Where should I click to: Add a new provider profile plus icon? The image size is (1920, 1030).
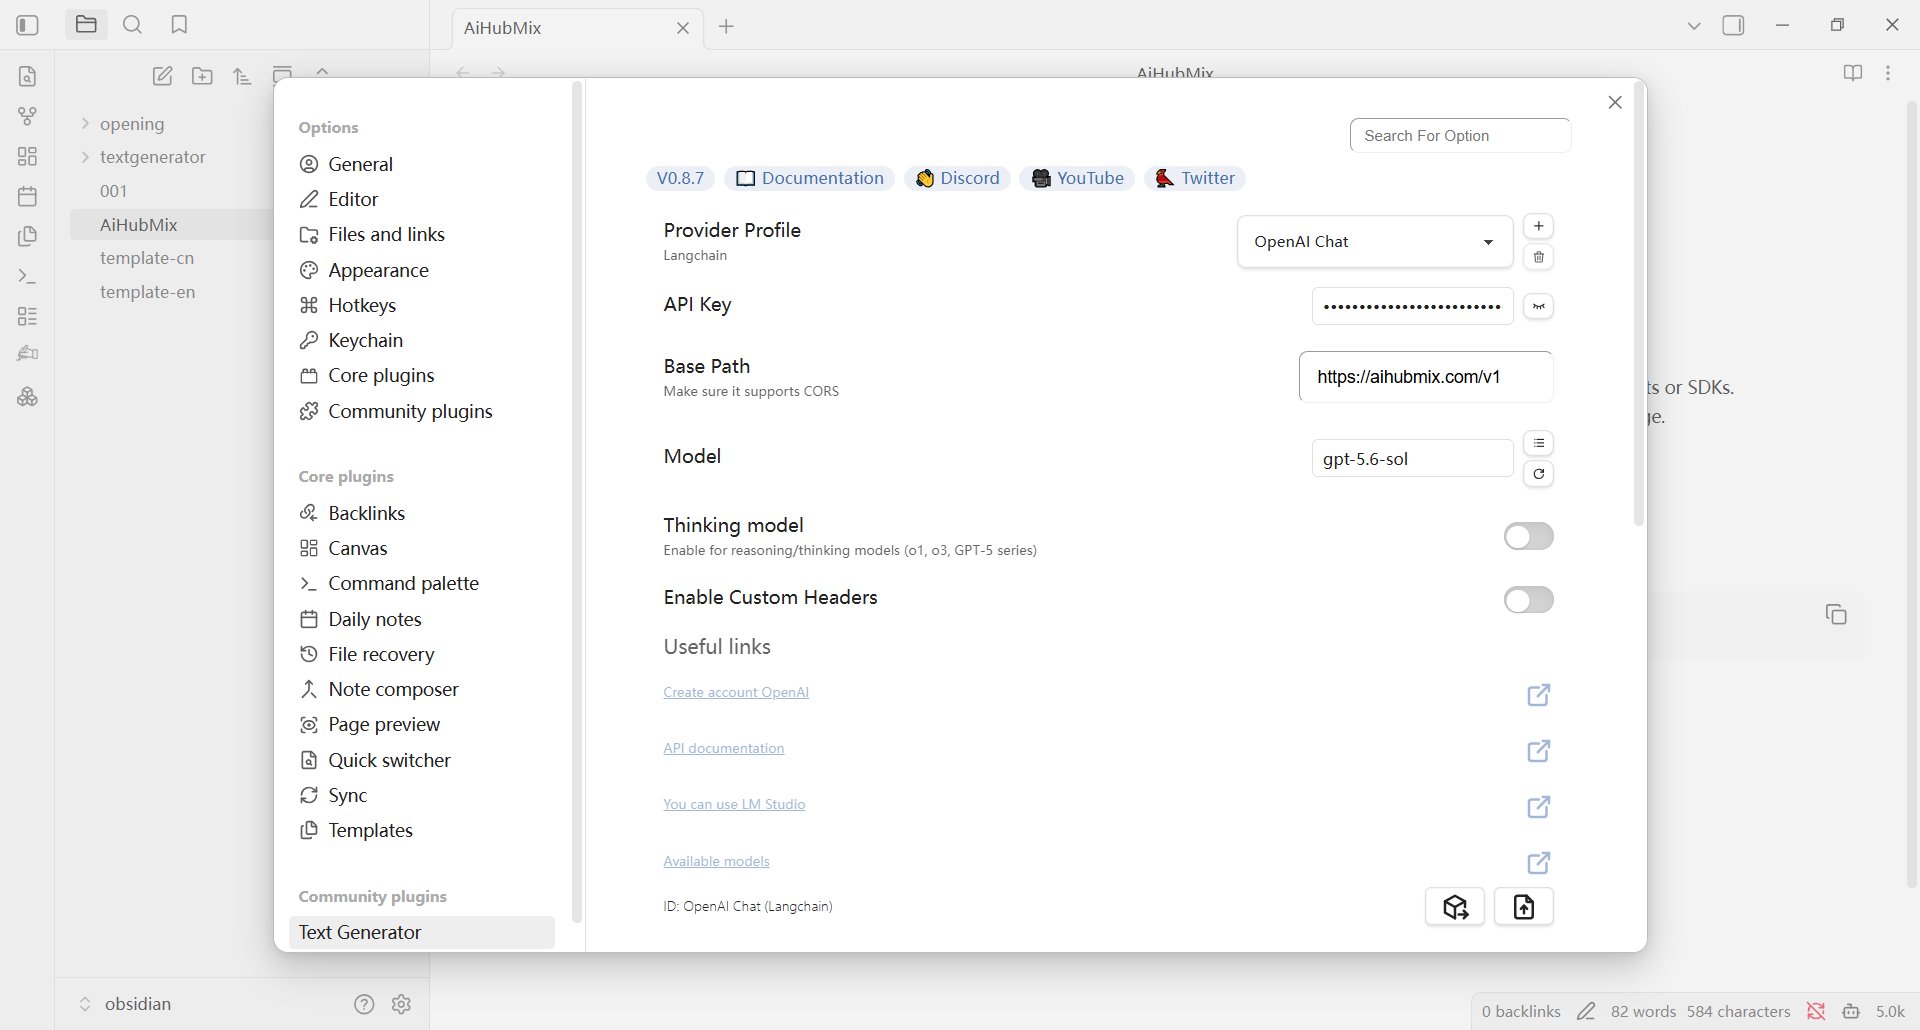point(1539,226)
